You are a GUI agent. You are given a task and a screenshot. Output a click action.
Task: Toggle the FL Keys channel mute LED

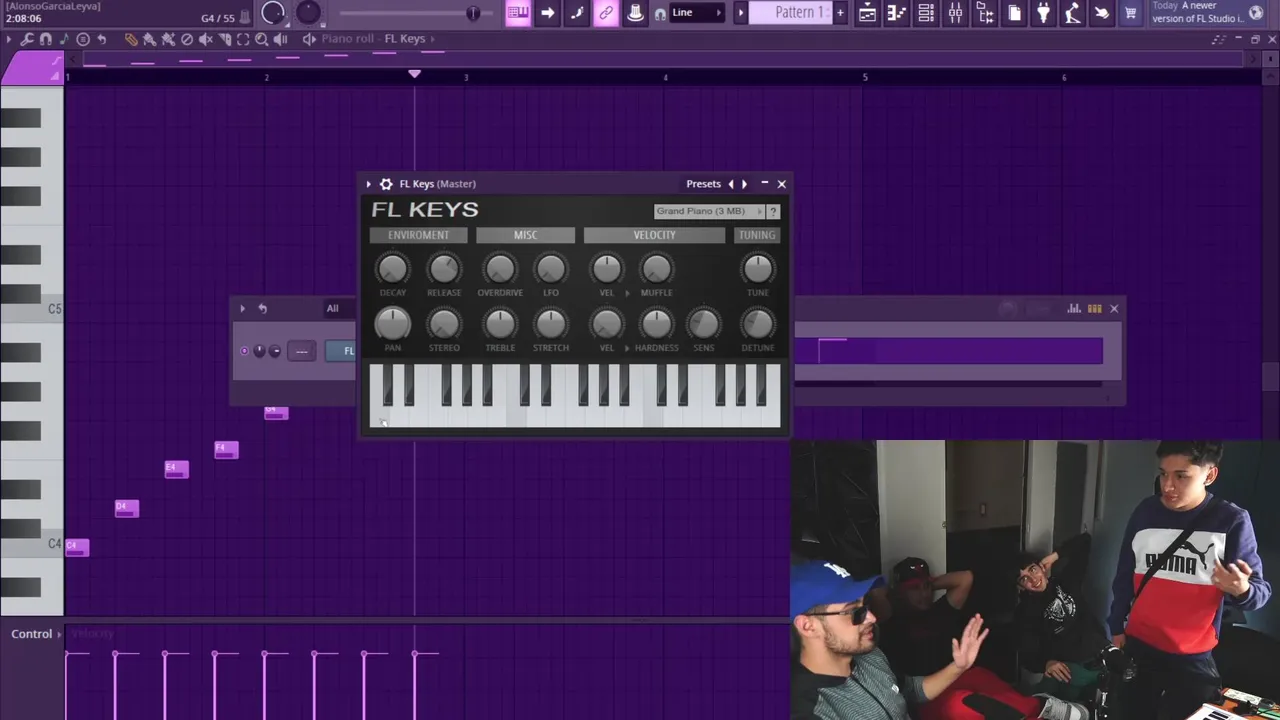(x=244, y=351)
